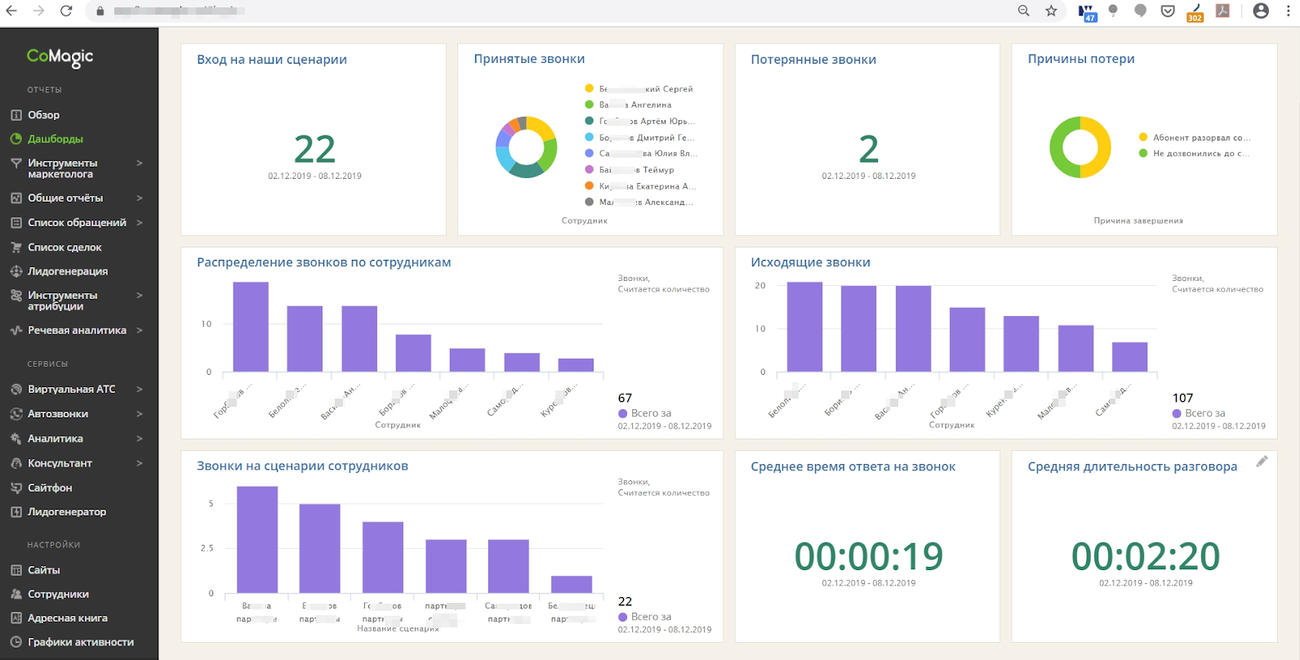Toggle the Не дозвонились legend entry
Viewport: 1300px width, 660px height.
(1194, 153)
